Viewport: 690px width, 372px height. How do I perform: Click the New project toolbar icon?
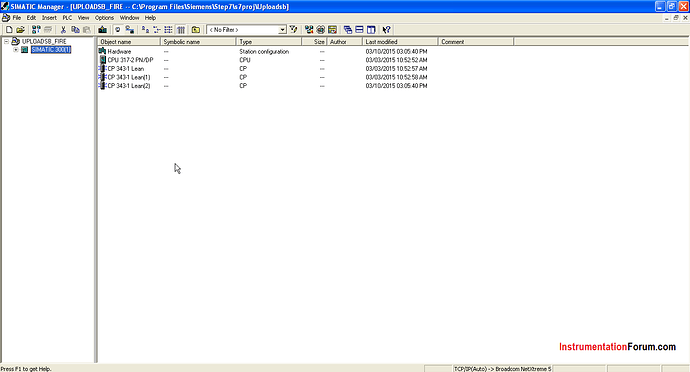[9, 29]
